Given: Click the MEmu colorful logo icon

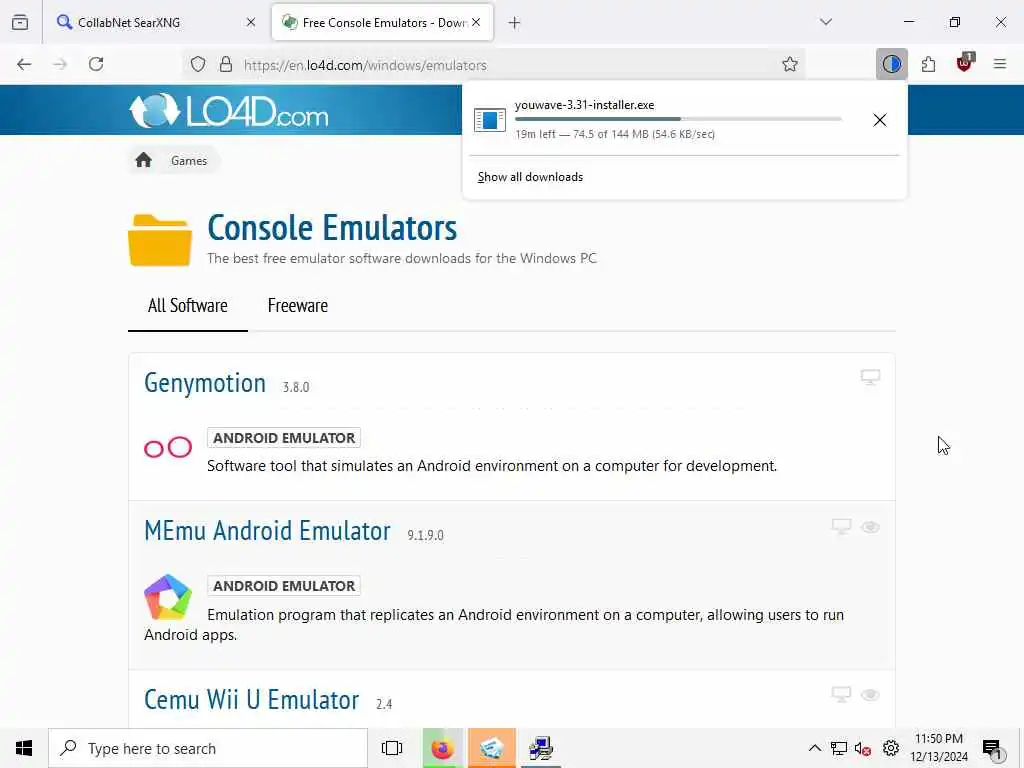Looking at the screenshot, I should pyautogui.click(x=168, y=597).
